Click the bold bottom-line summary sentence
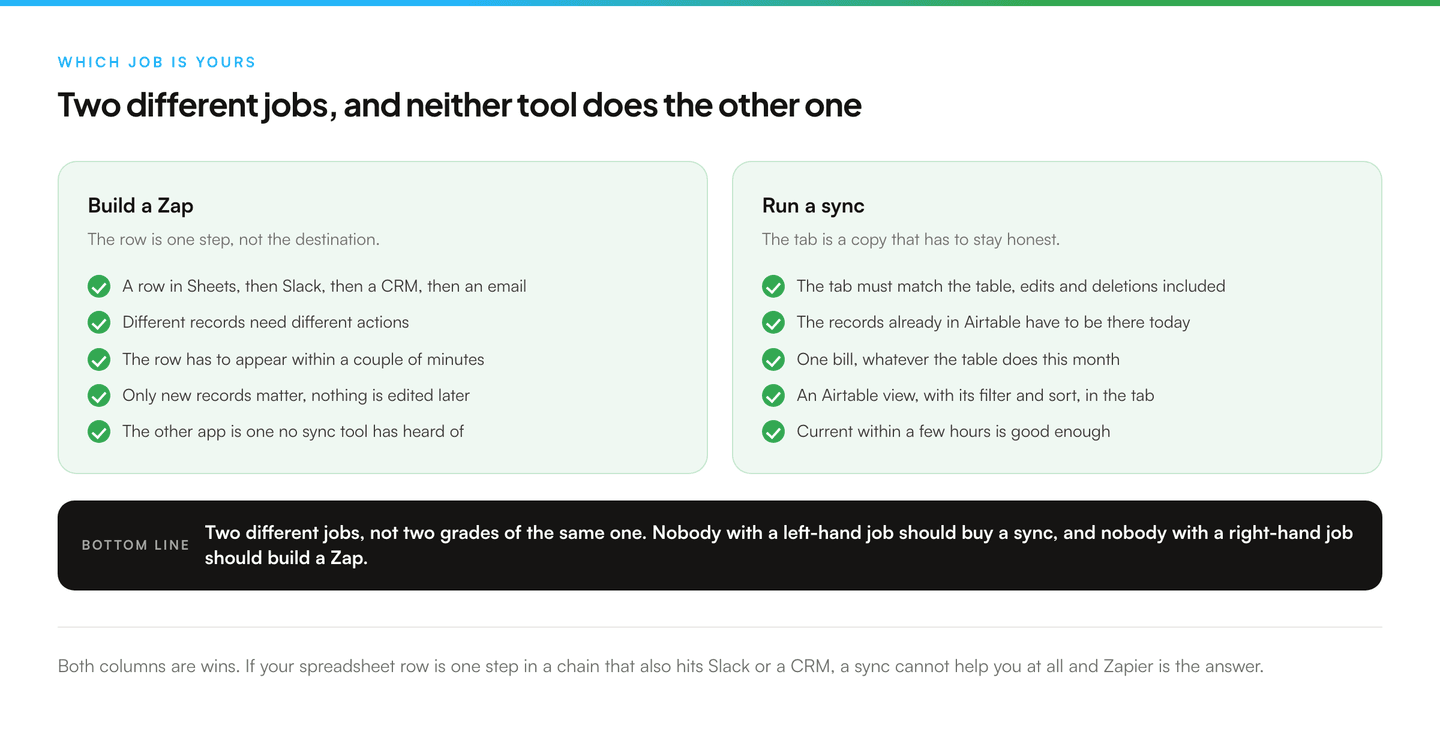This screenshot has width=1440, height=737. click(779, 545)
